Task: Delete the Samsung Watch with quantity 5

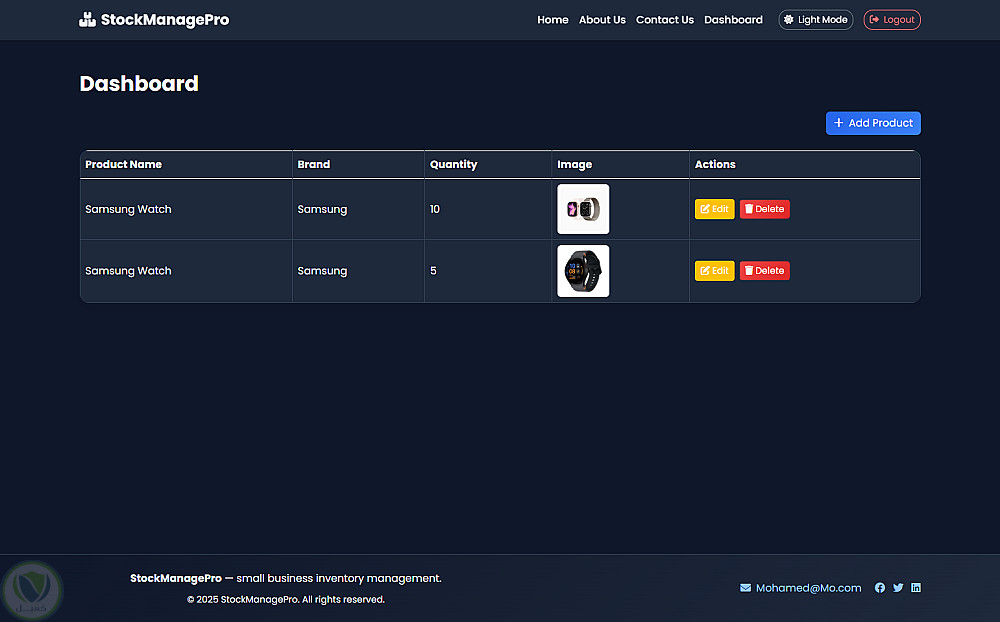Action: (765, 271)
